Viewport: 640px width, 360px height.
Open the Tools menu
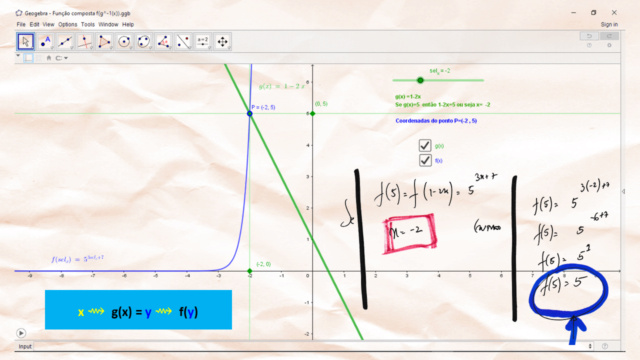click(x=87, y=24)
